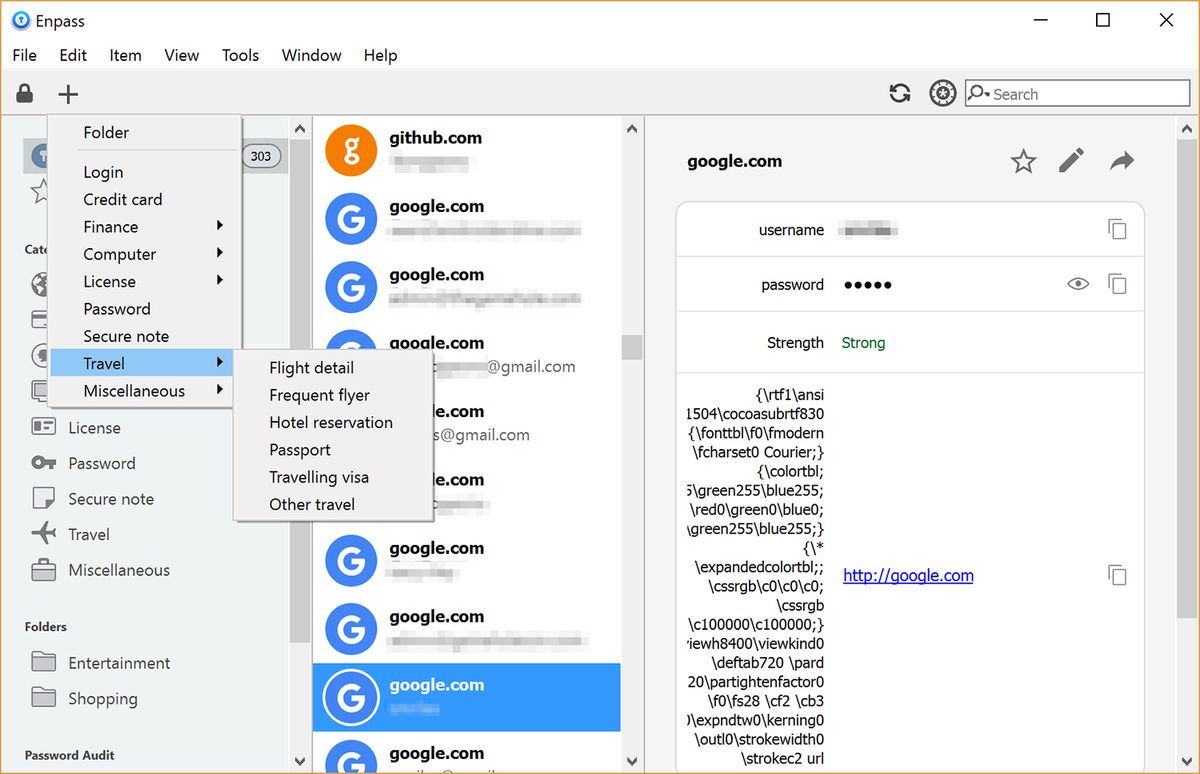Open the add new item menu
The height and width of the screenshot is (774, 1200).
coord(68,93)
